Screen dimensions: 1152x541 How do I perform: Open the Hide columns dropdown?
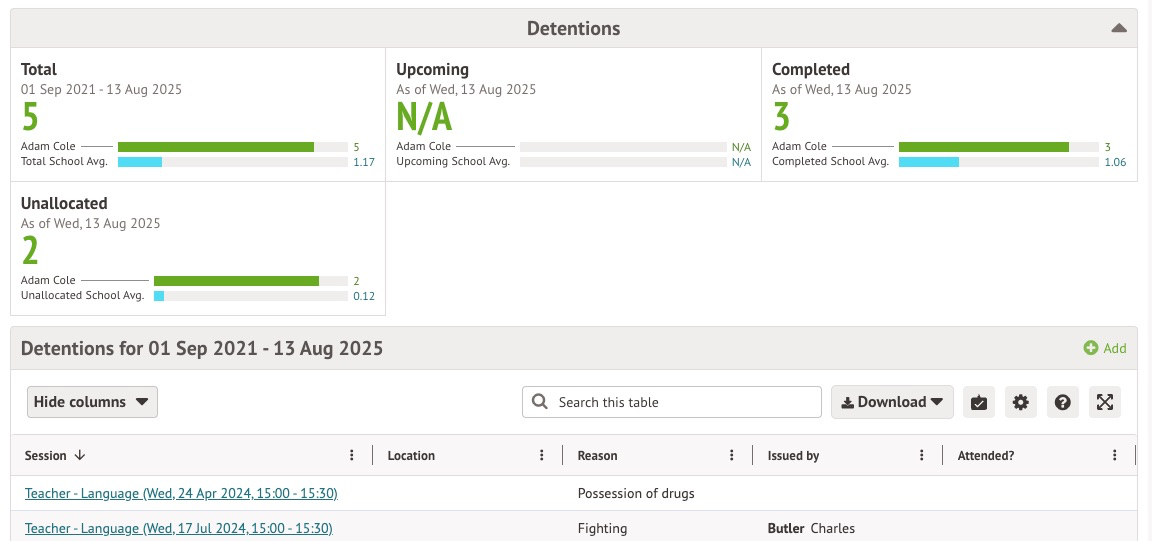pyautogui.click(x=92, y=402)
